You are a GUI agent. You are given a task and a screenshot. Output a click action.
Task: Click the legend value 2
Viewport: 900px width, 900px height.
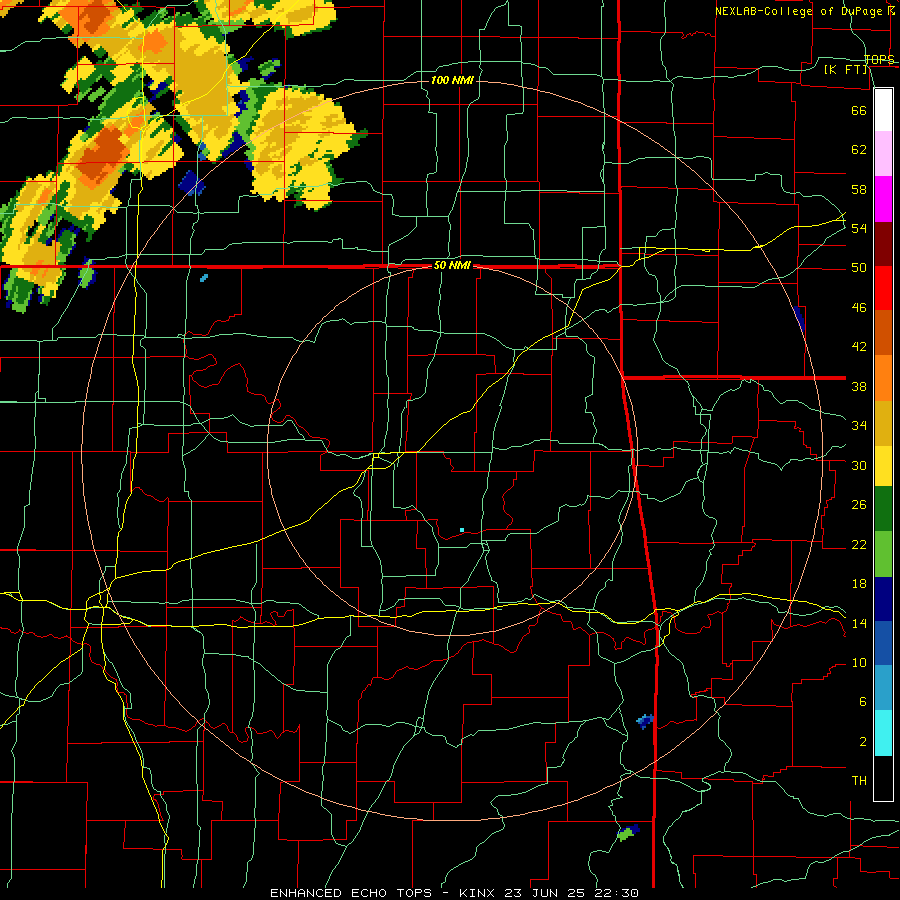pyautogui.click(x=862, y=742)
